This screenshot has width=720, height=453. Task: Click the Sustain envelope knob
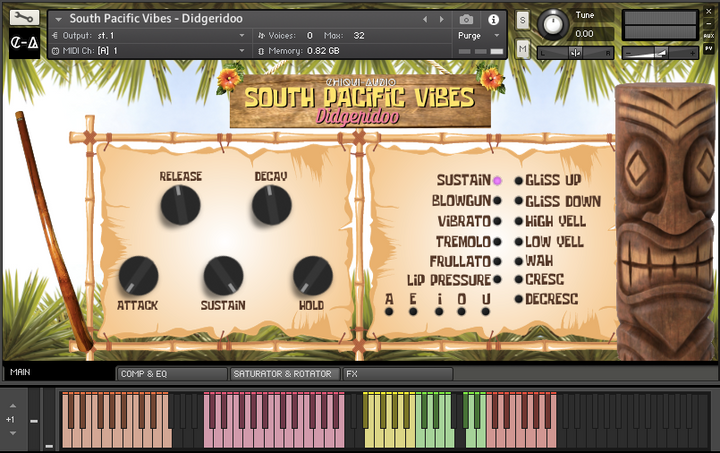coord(223,275)
